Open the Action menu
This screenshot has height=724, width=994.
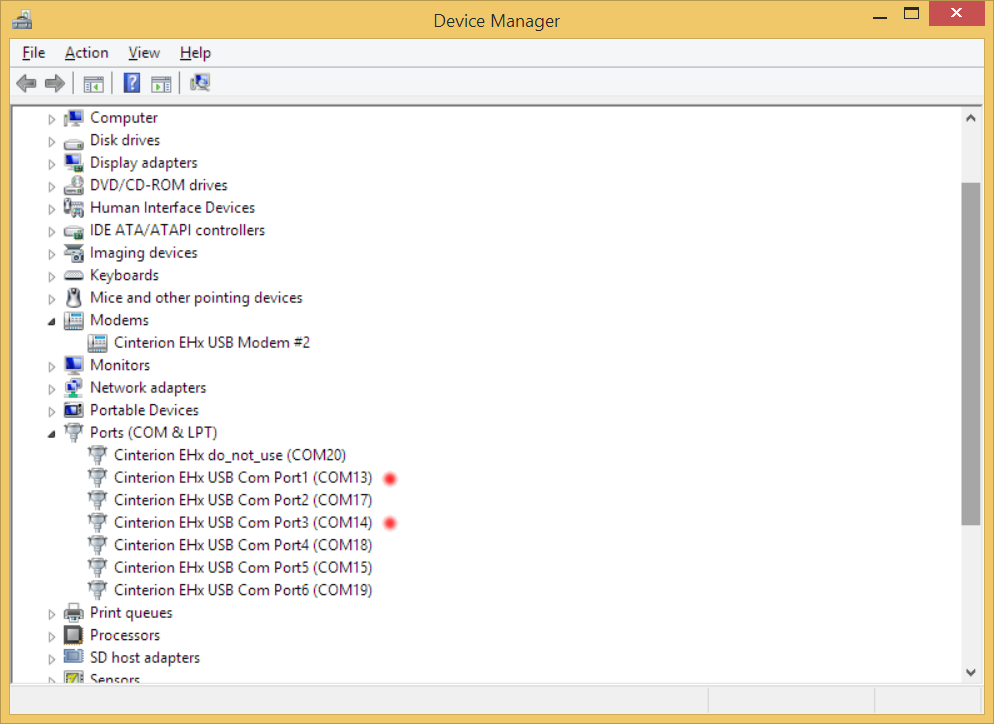87,53
